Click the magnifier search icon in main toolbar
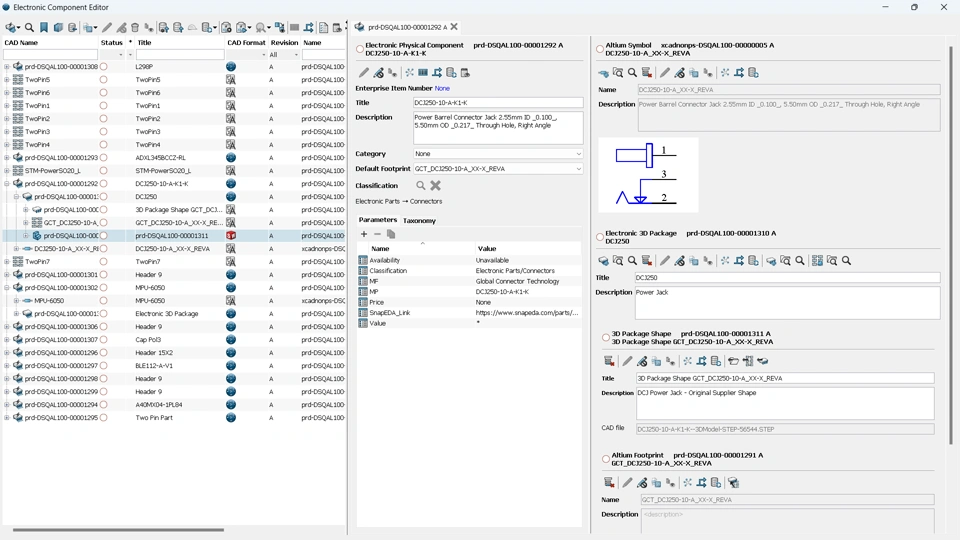The height and width of the screenshot is (540, 960). coord(29,28)
